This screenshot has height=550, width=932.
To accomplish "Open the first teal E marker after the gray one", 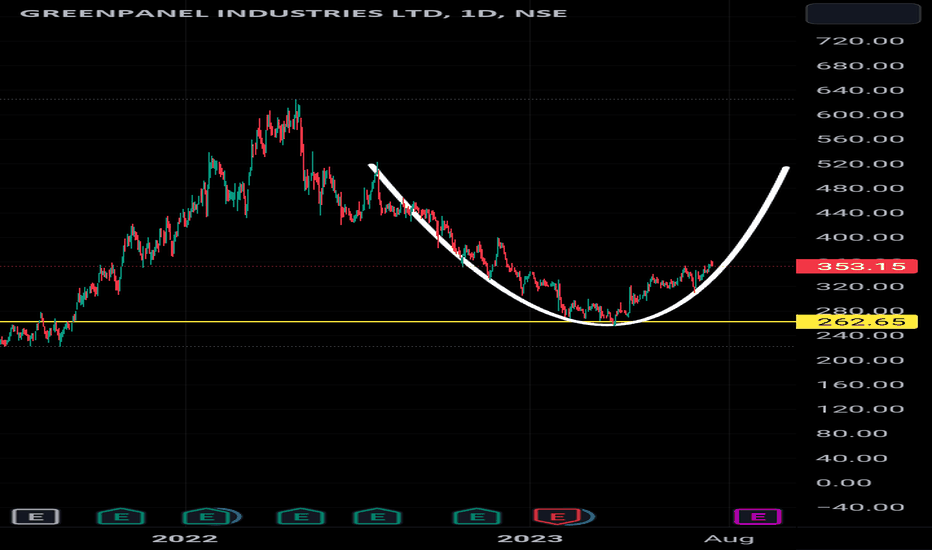I will [121, 516].
